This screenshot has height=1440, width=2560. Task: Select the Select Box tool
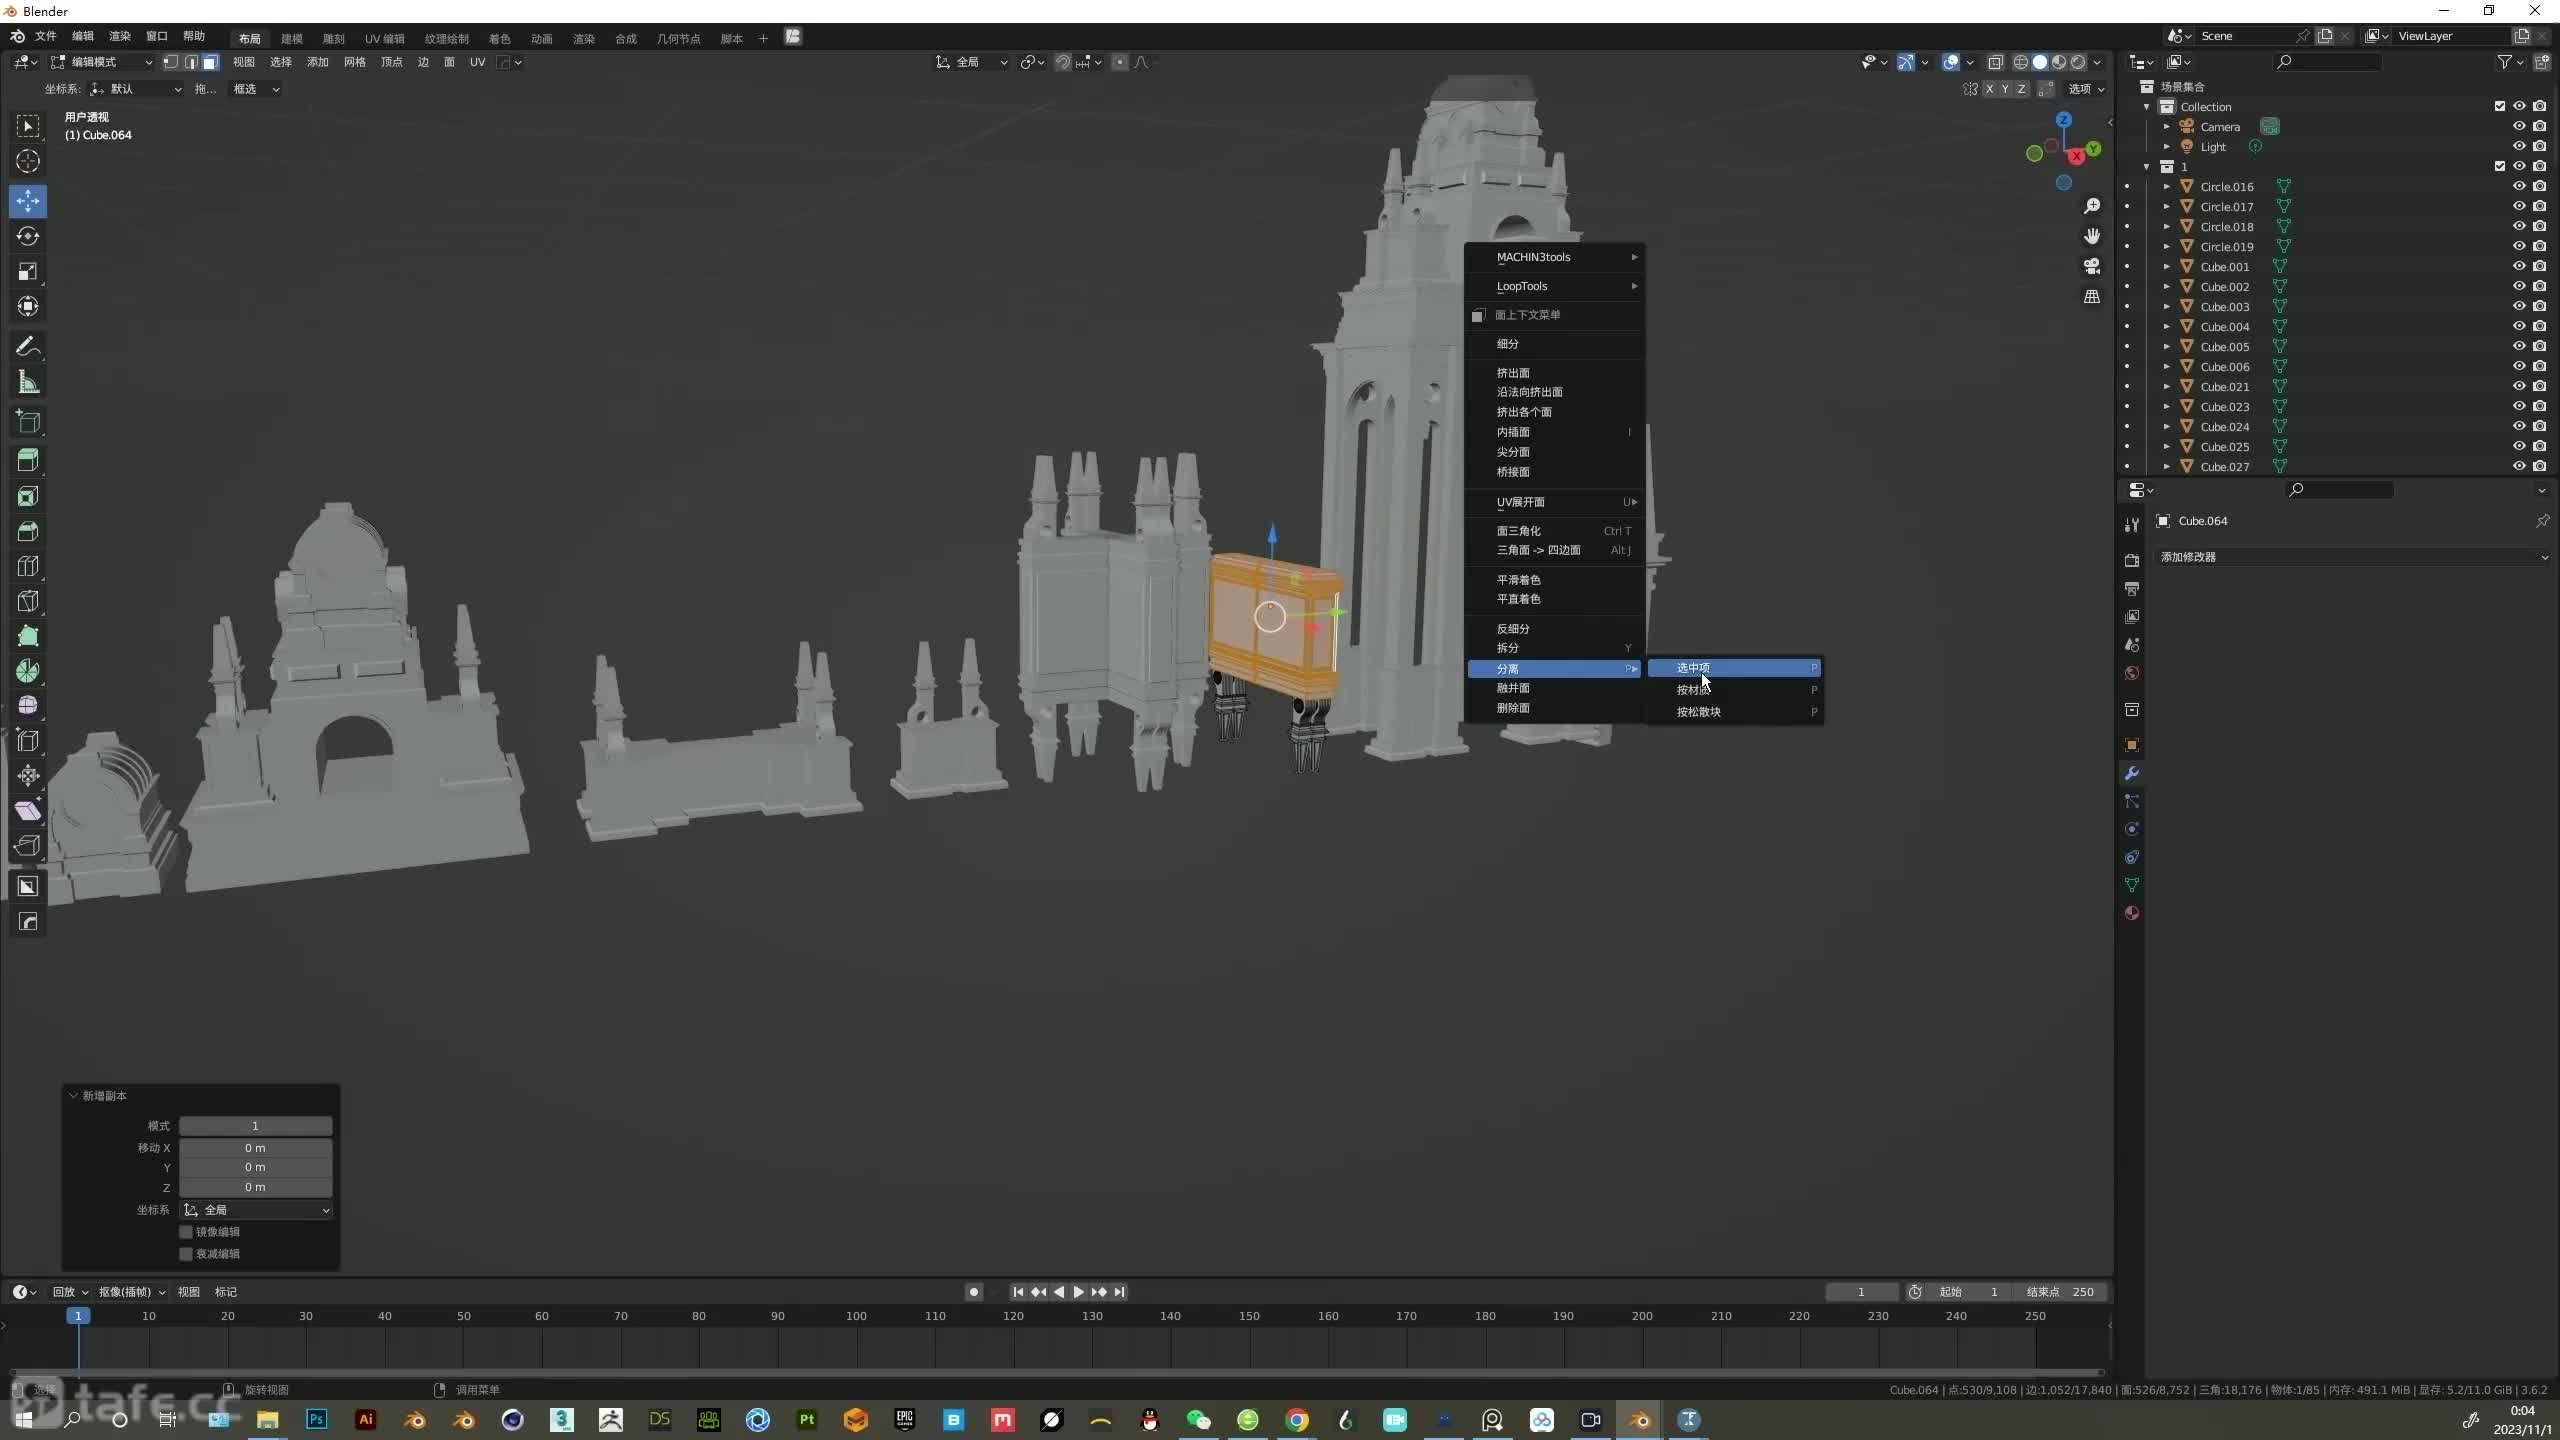tap(28, 126)
